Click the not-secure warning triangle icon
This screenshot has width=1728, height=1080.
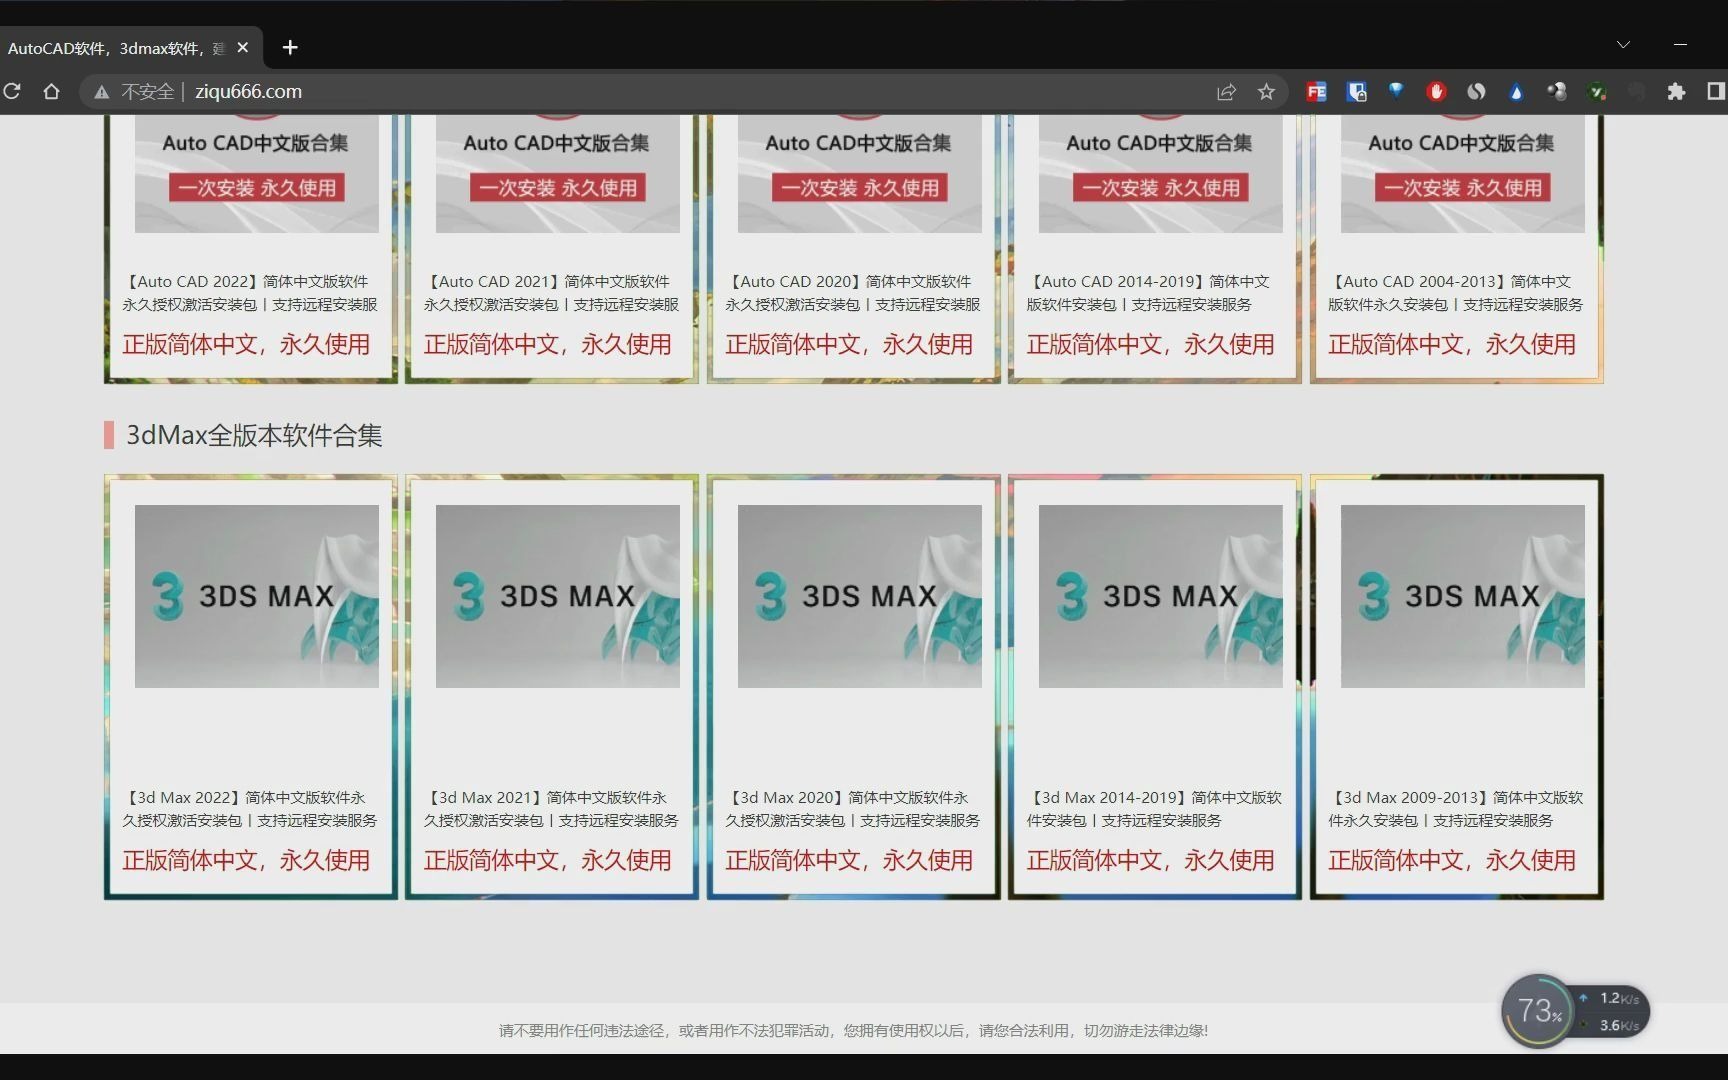[x=101, y=92]
